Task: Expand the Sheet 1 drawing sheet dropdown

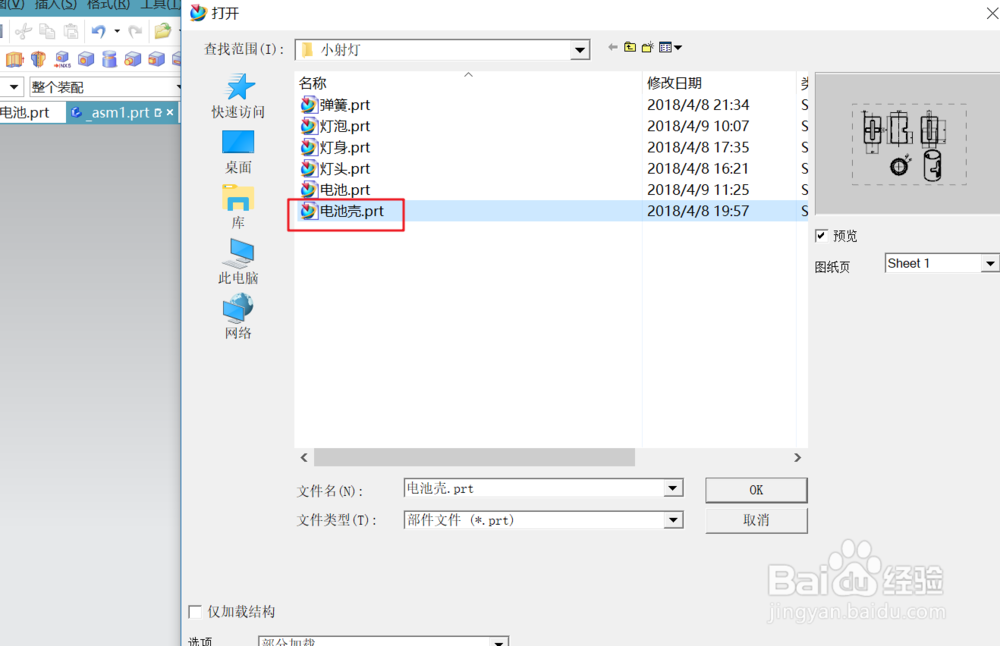Action: click(990, 263)
